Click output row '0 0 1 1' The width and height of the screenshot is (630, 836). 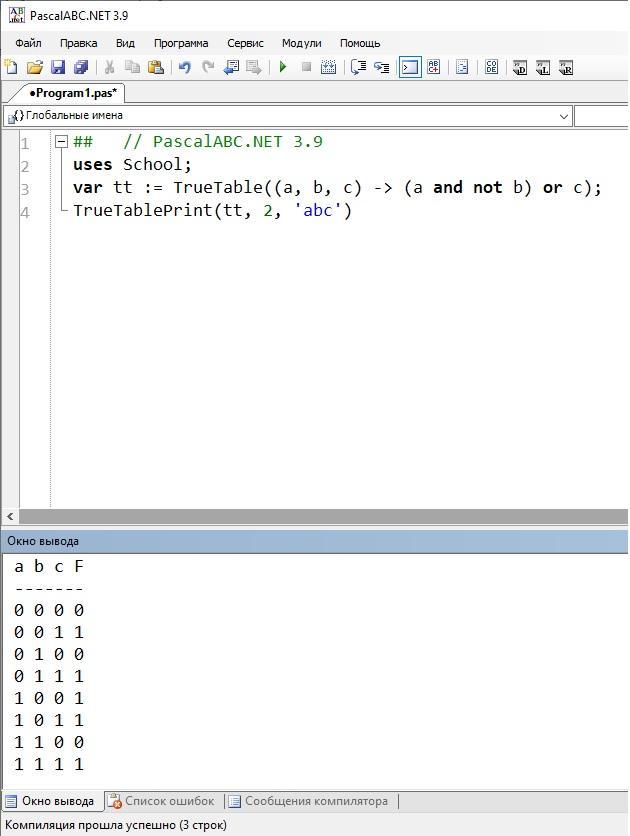49,632
